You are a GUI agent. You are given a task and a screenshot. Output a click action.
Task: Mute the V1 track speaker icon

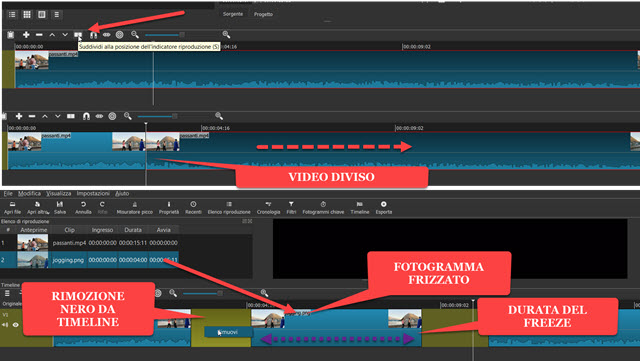tap(5, 325)
